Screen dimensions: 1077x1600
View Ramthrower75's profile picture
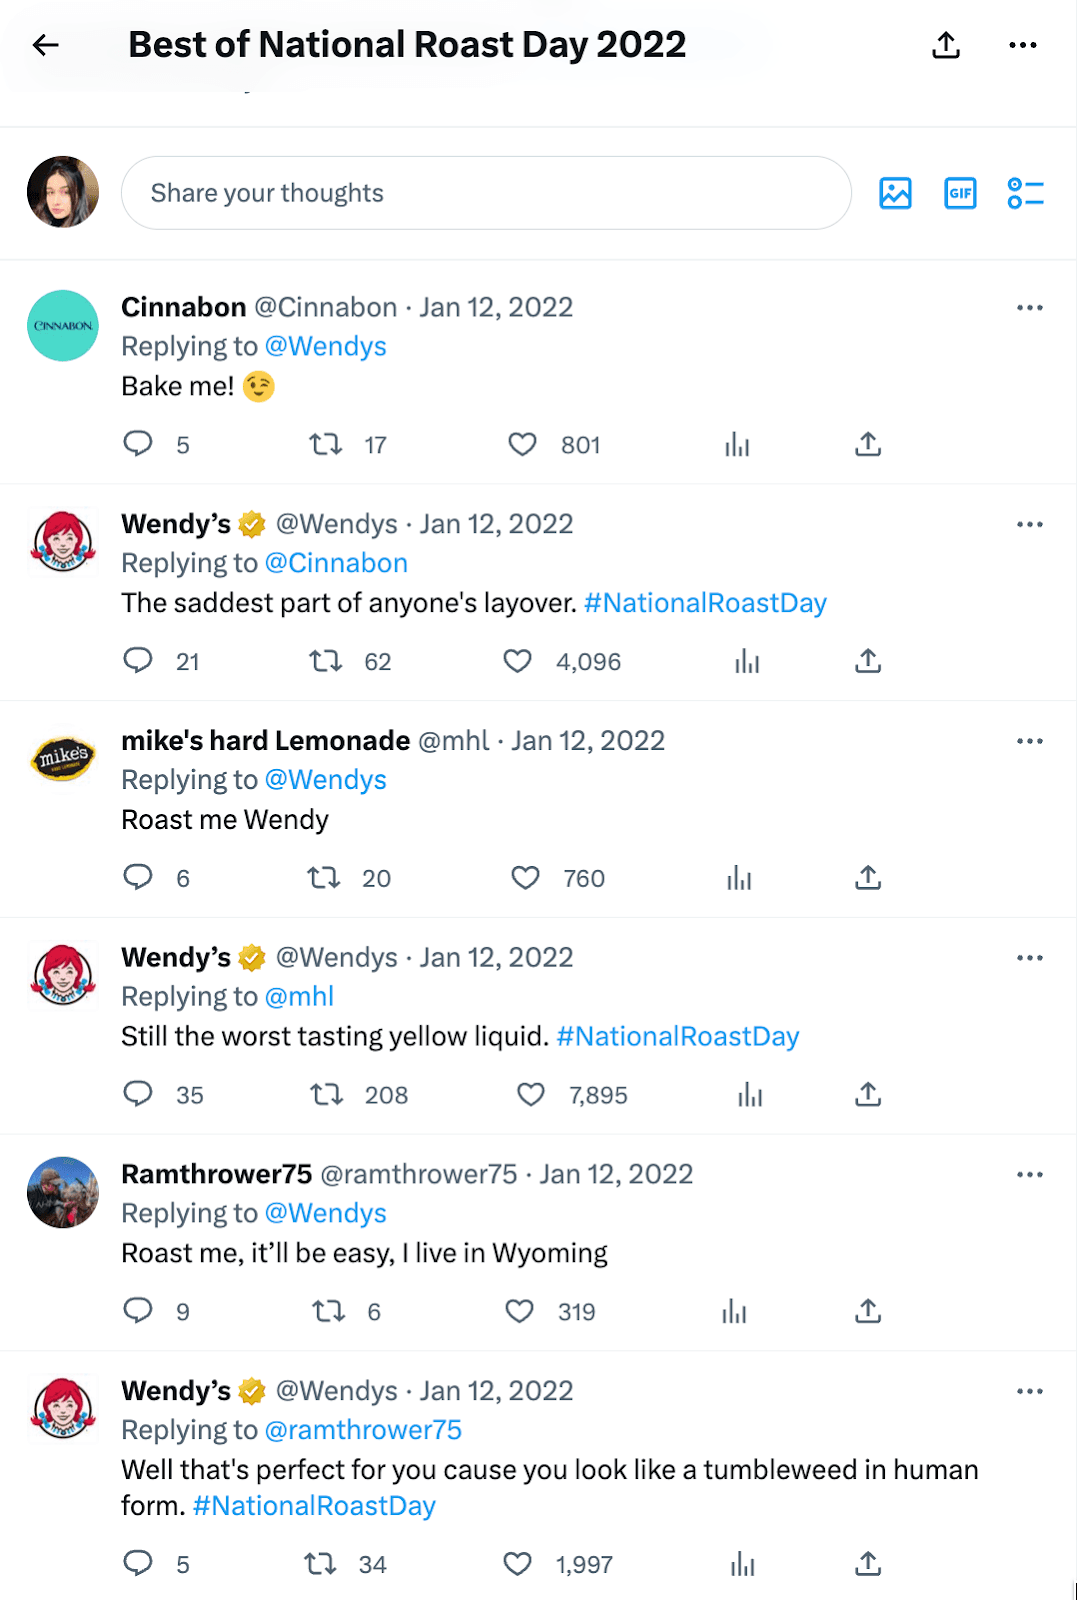[x=62, y=1192]
